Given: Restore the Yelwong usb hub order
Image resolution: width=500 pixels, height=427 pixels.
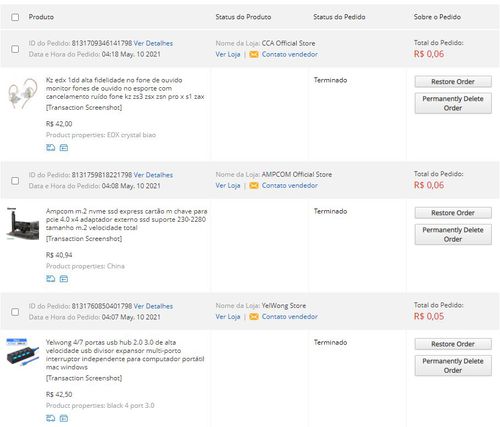Looking at the screenshot, I should pyautogui.click(x=453, y=344).
